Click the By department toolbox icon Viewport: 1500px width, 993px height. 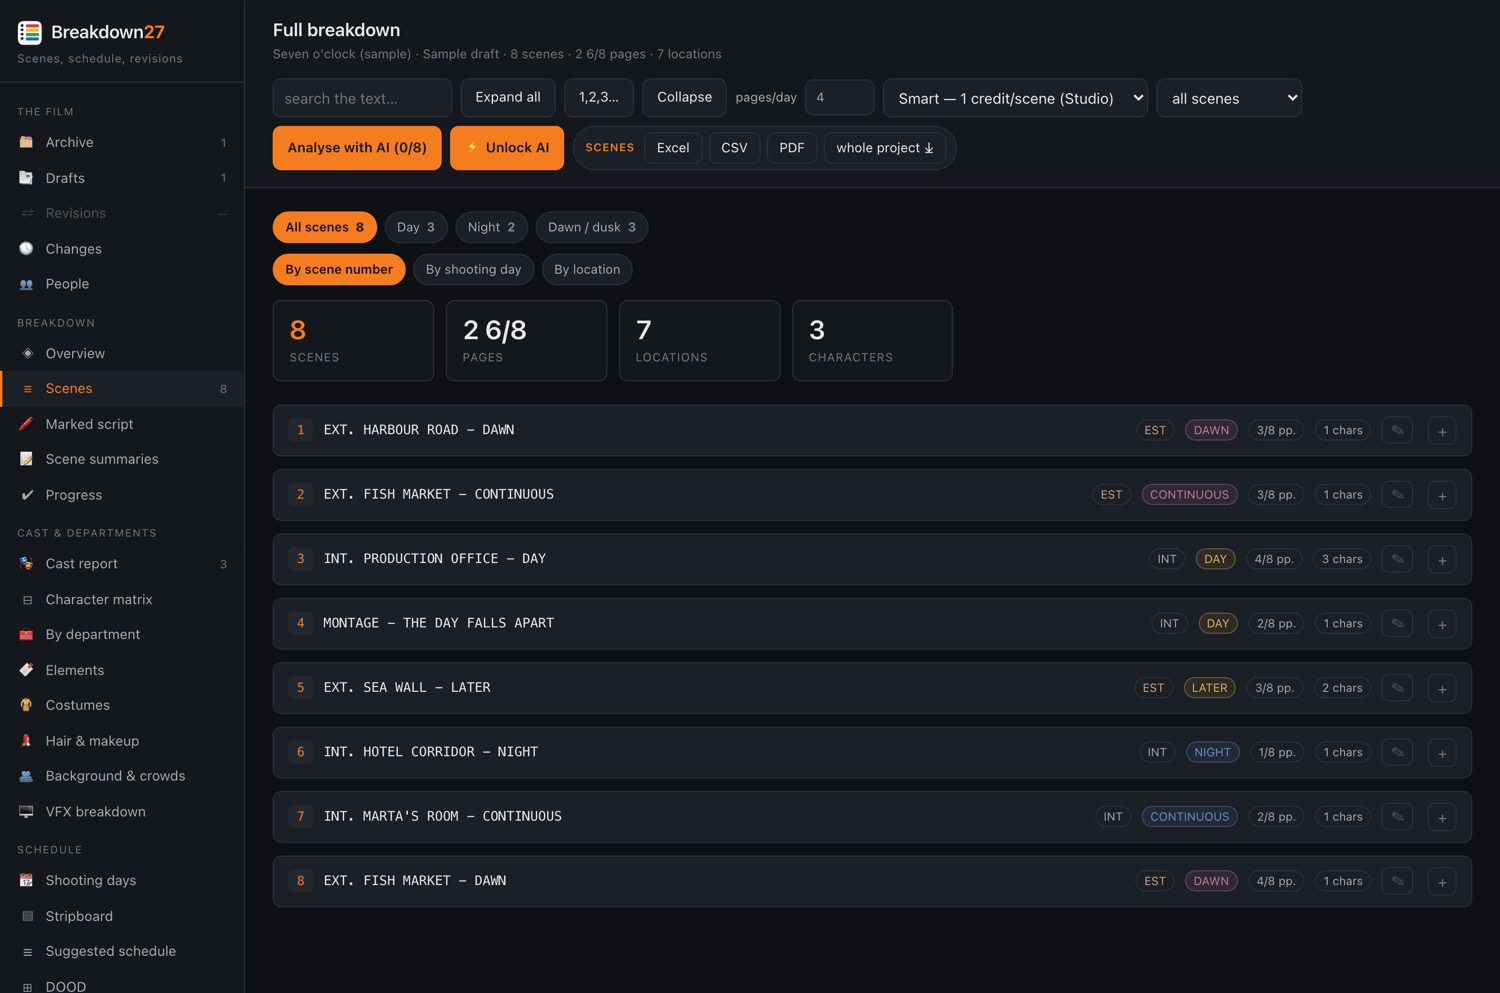[x=27, y=634]
